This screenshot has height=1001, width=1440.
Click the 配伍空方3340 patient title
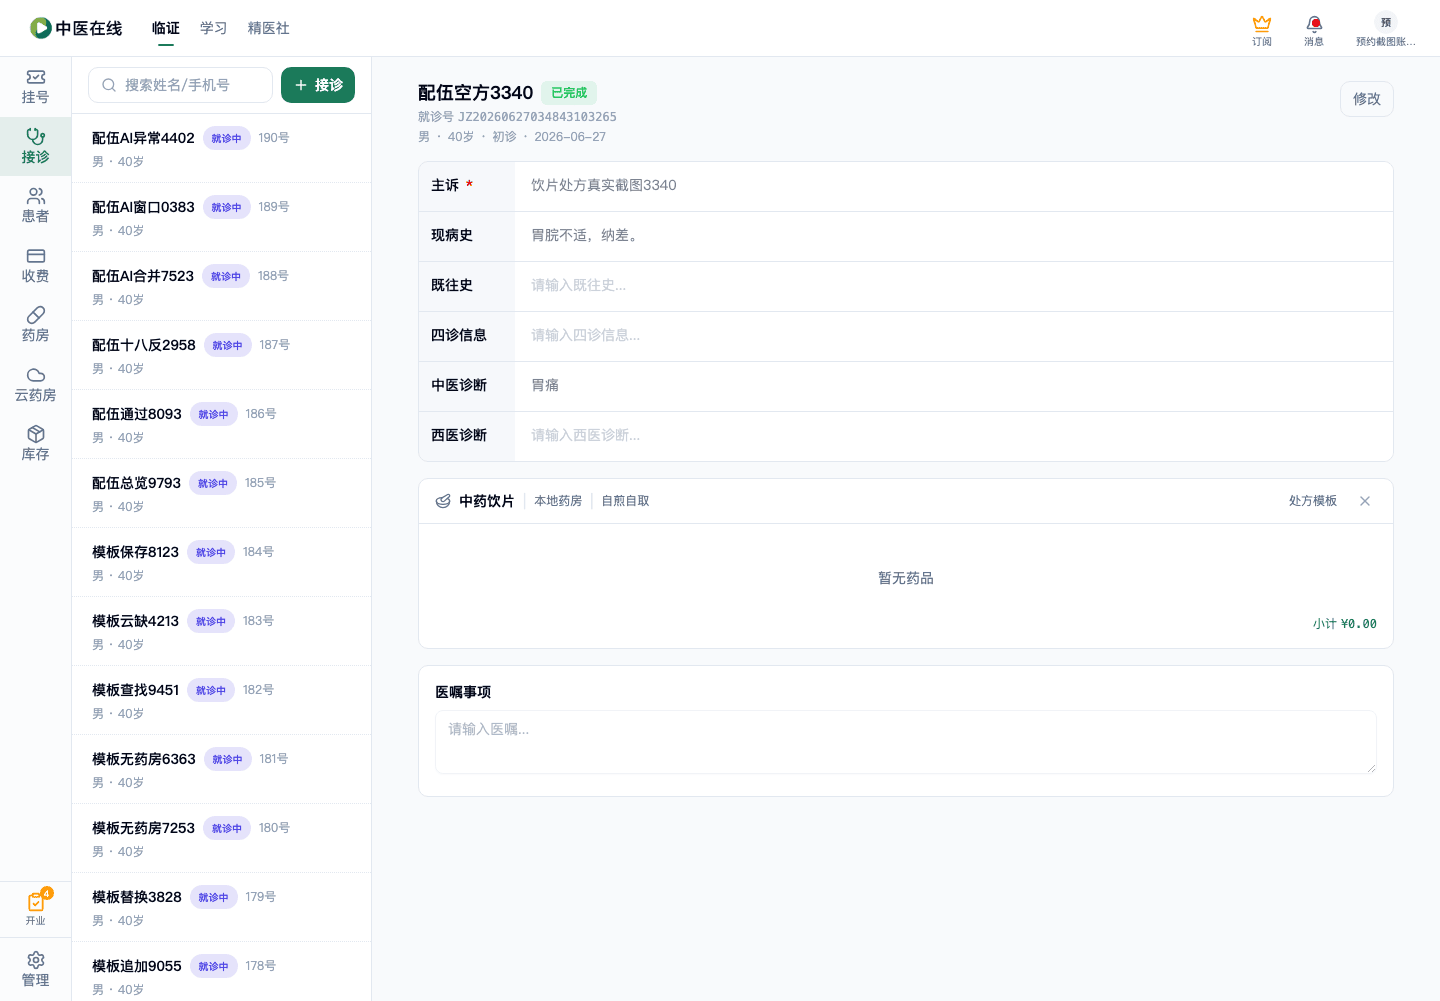[476, 93]
